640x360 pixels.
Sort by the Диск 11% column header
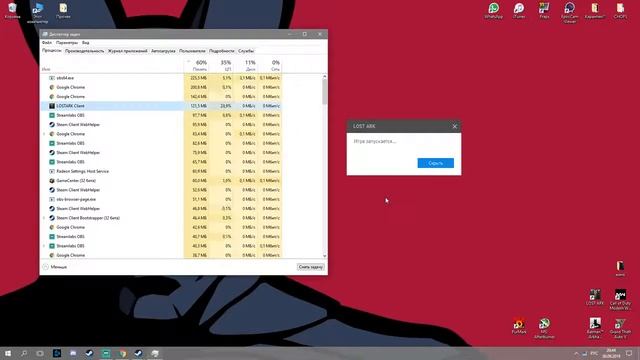[x=245, y=65]
